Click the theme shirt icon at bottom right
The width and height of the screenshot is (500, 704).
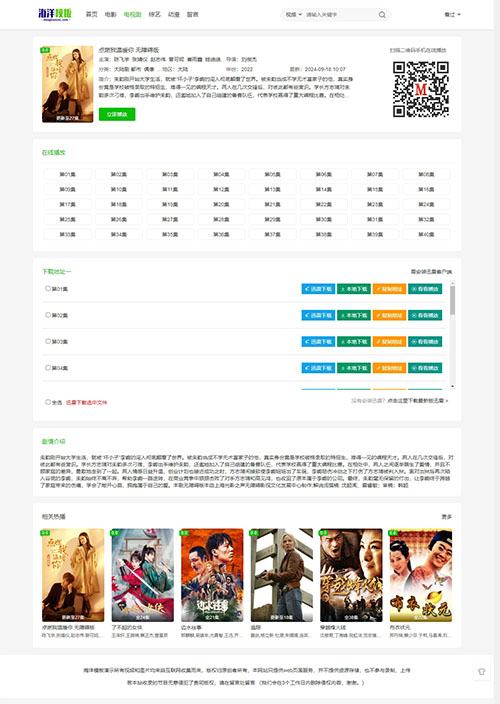coord(482,672)
